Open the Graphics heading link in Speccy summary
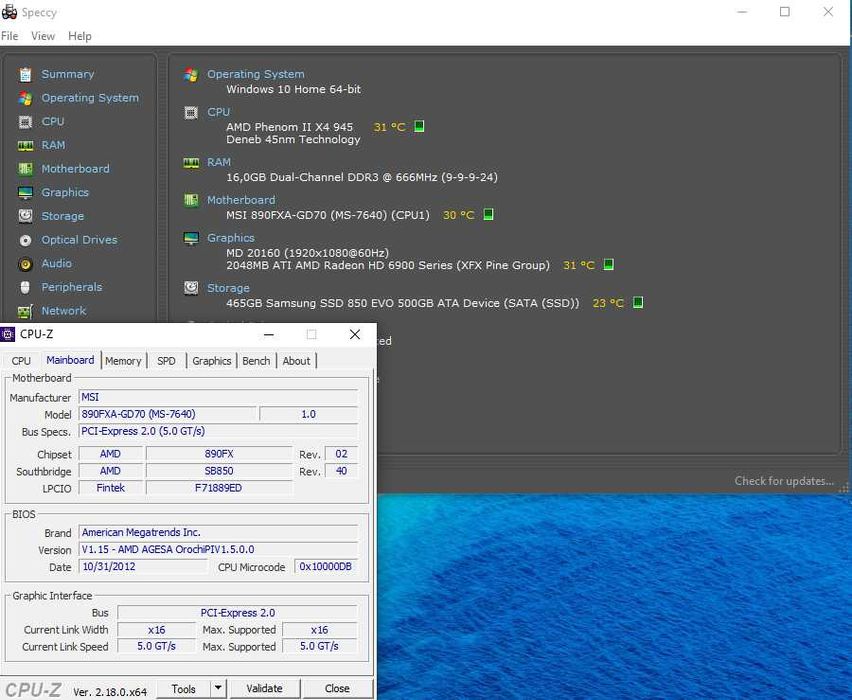The height and width of the screenshot is (700, 852). (230, 238)
